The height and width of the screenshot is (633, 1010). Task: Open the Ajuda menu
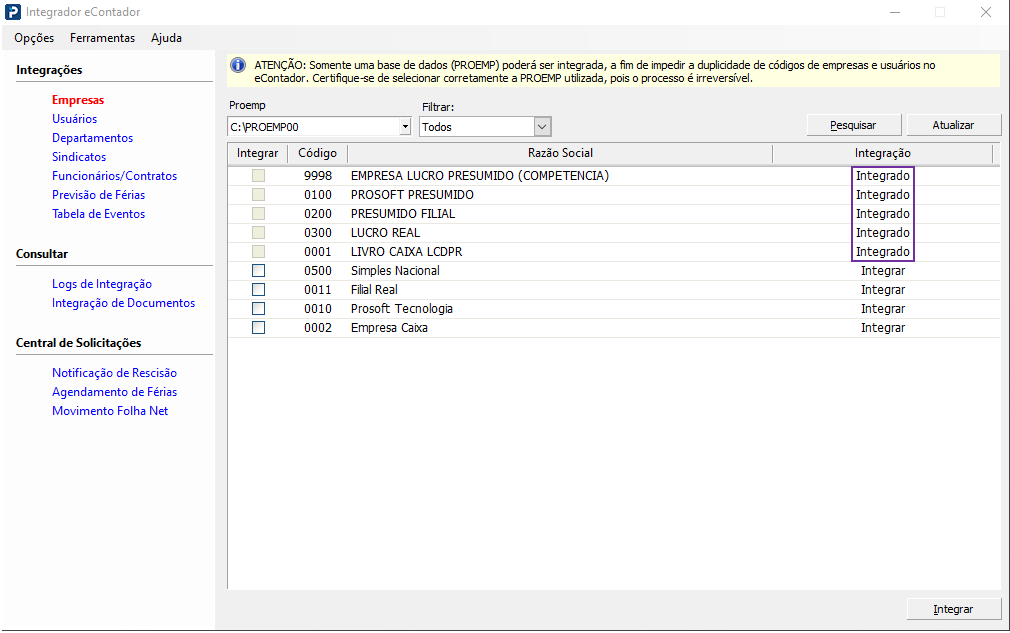(x=166, y=38)
